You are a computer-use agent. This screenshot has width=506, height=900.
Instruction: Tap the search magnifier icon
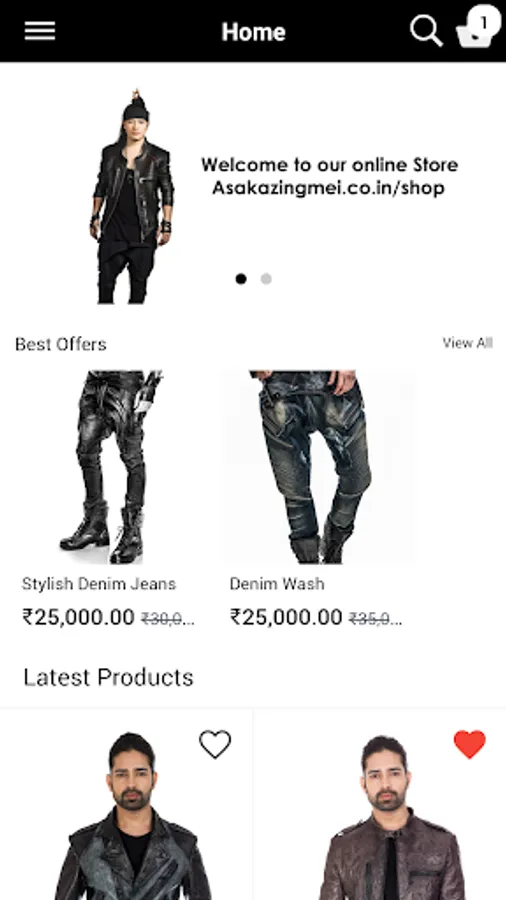tap(426, 30)
